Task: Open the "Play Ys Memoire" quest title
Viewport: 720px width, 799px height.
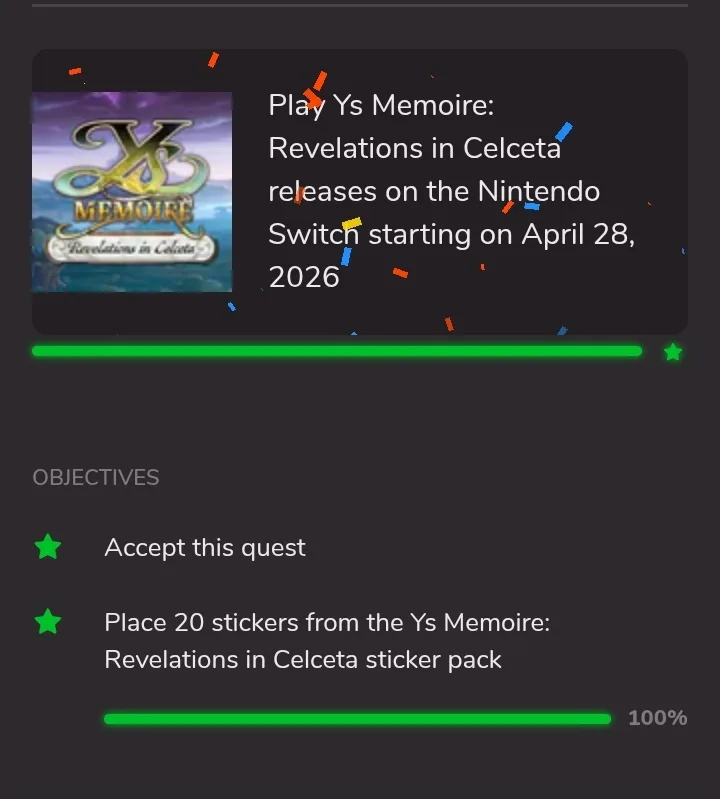Action: pos(381,105)
